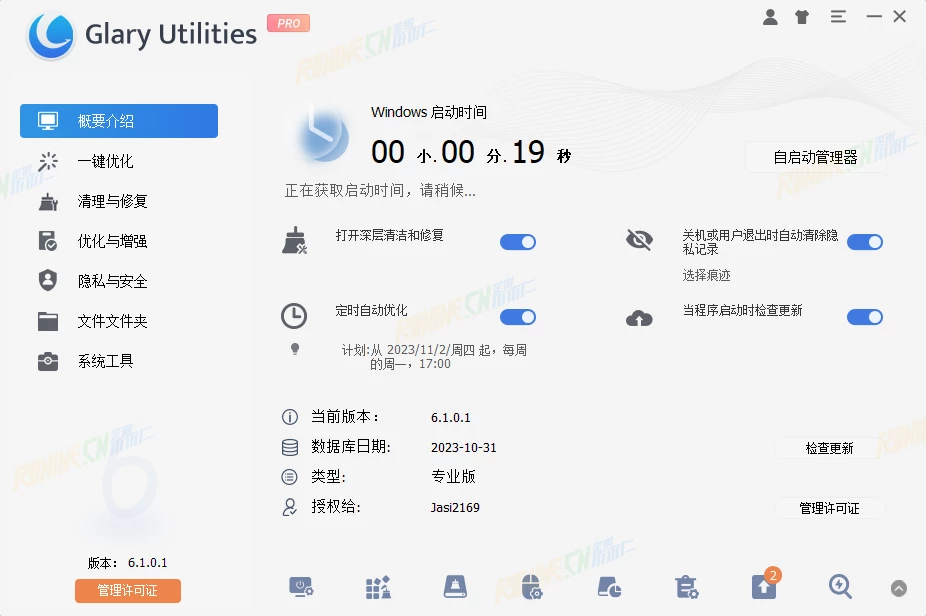Screen dimensions: 926x616
Task: Click the disk cleaner drive icon
Action: click(456, 587)
